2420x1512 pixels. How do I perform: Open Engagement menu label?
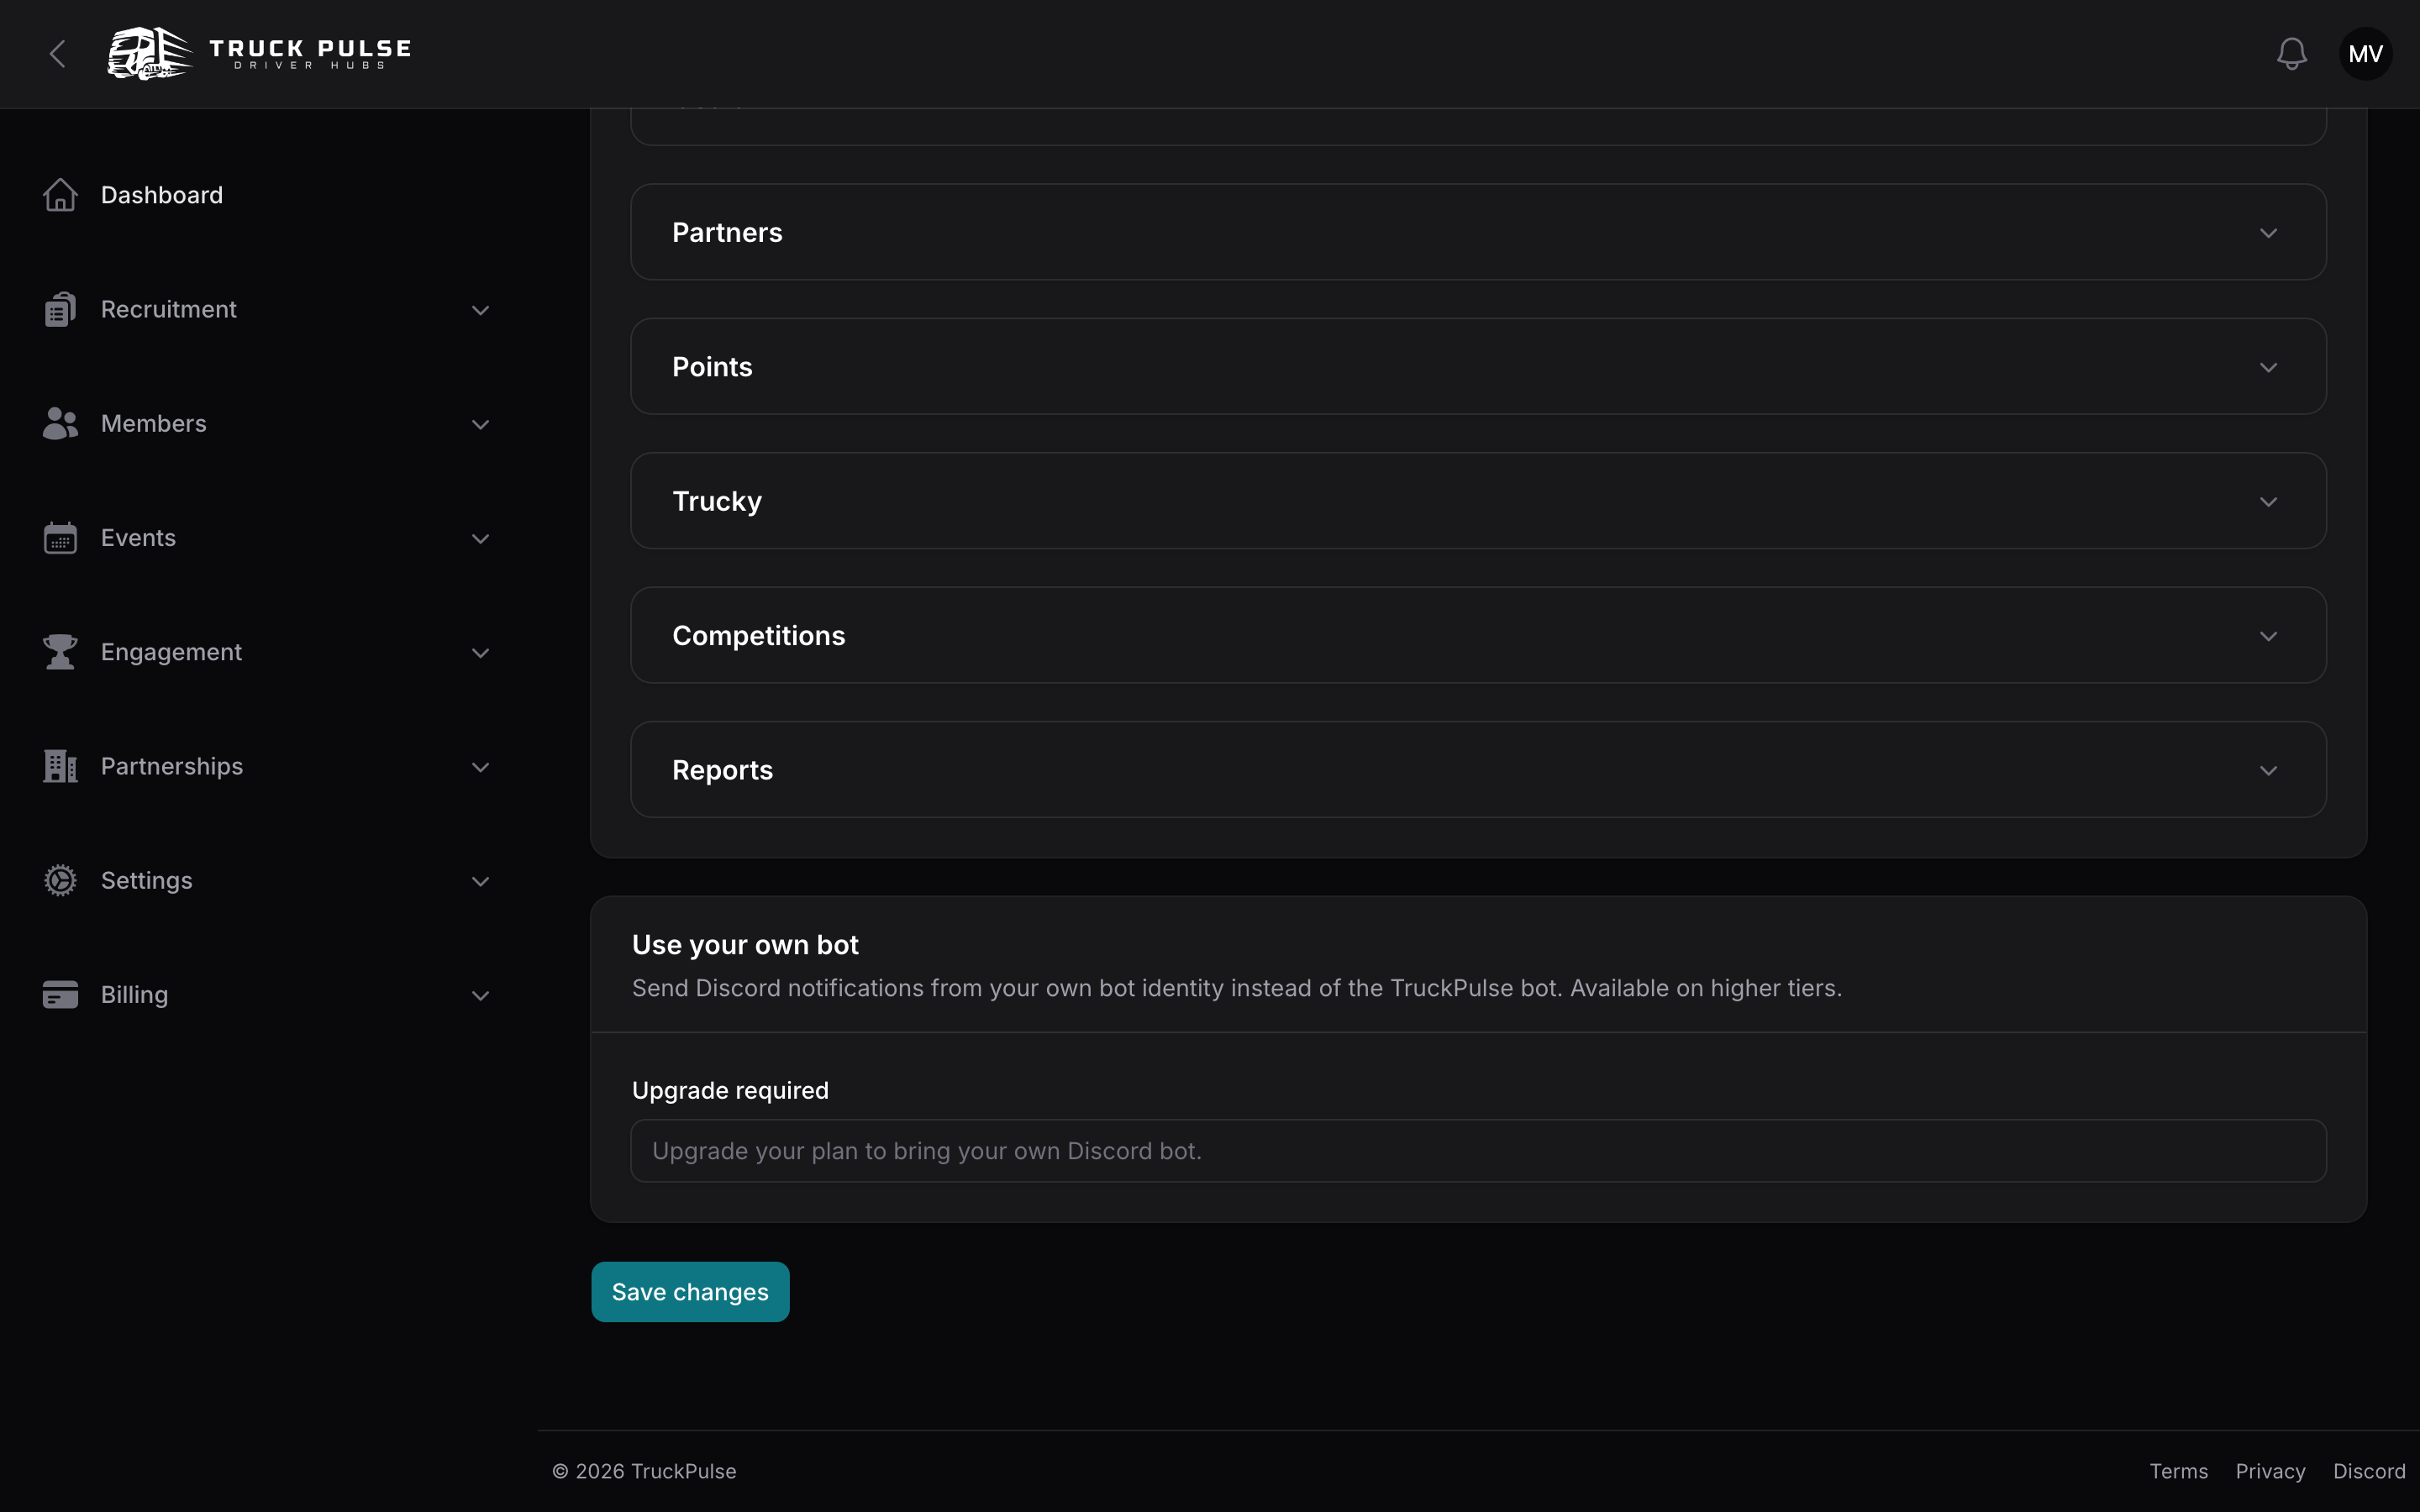171,652
